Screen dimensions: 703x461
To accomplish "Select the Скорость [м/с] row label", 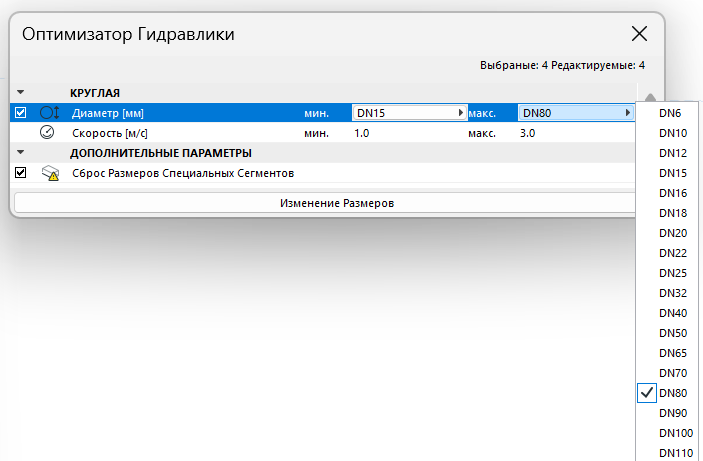I will pyautogui.click(x=110, y=133).
